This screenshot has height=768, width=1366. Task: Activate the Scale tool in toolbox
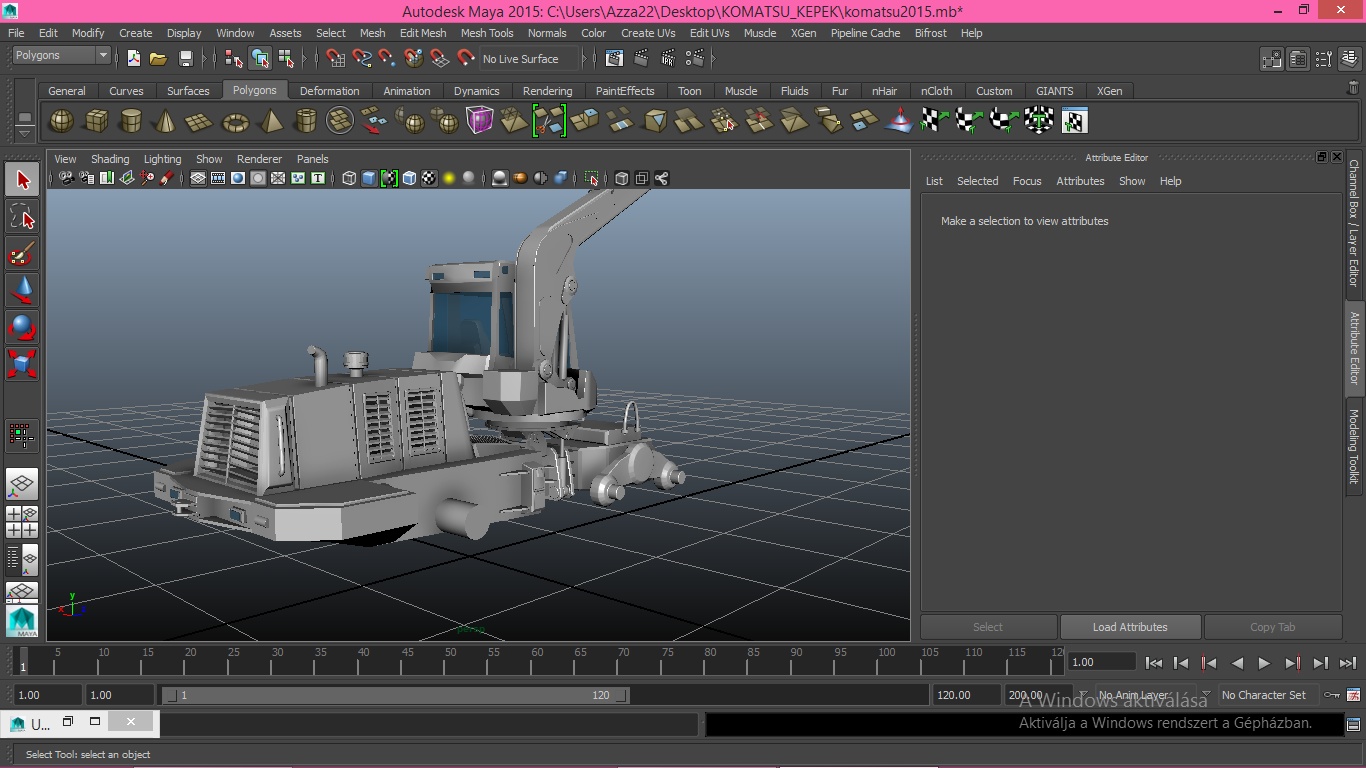(x=22, y=363)
